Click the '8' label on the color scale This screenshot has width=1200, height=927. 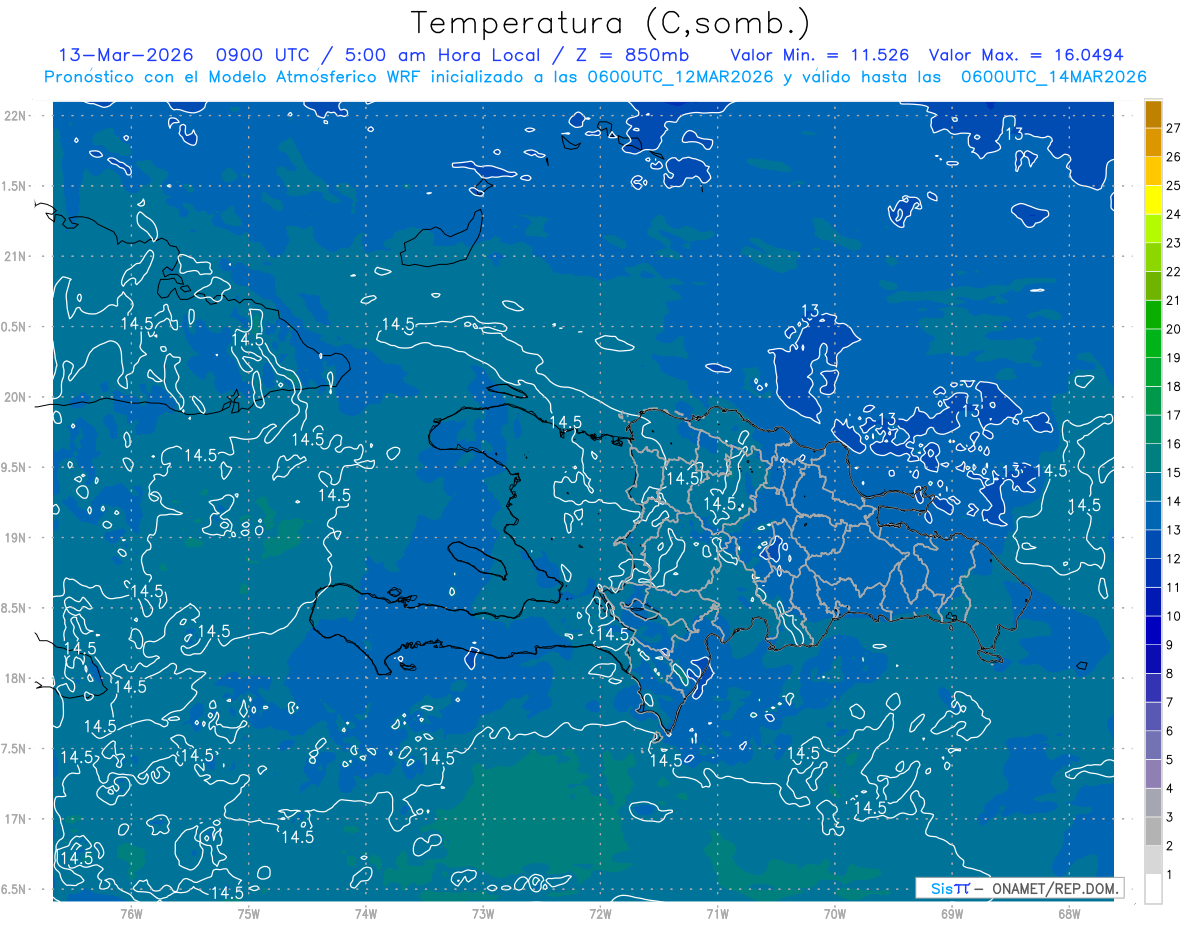[1170, 674]
